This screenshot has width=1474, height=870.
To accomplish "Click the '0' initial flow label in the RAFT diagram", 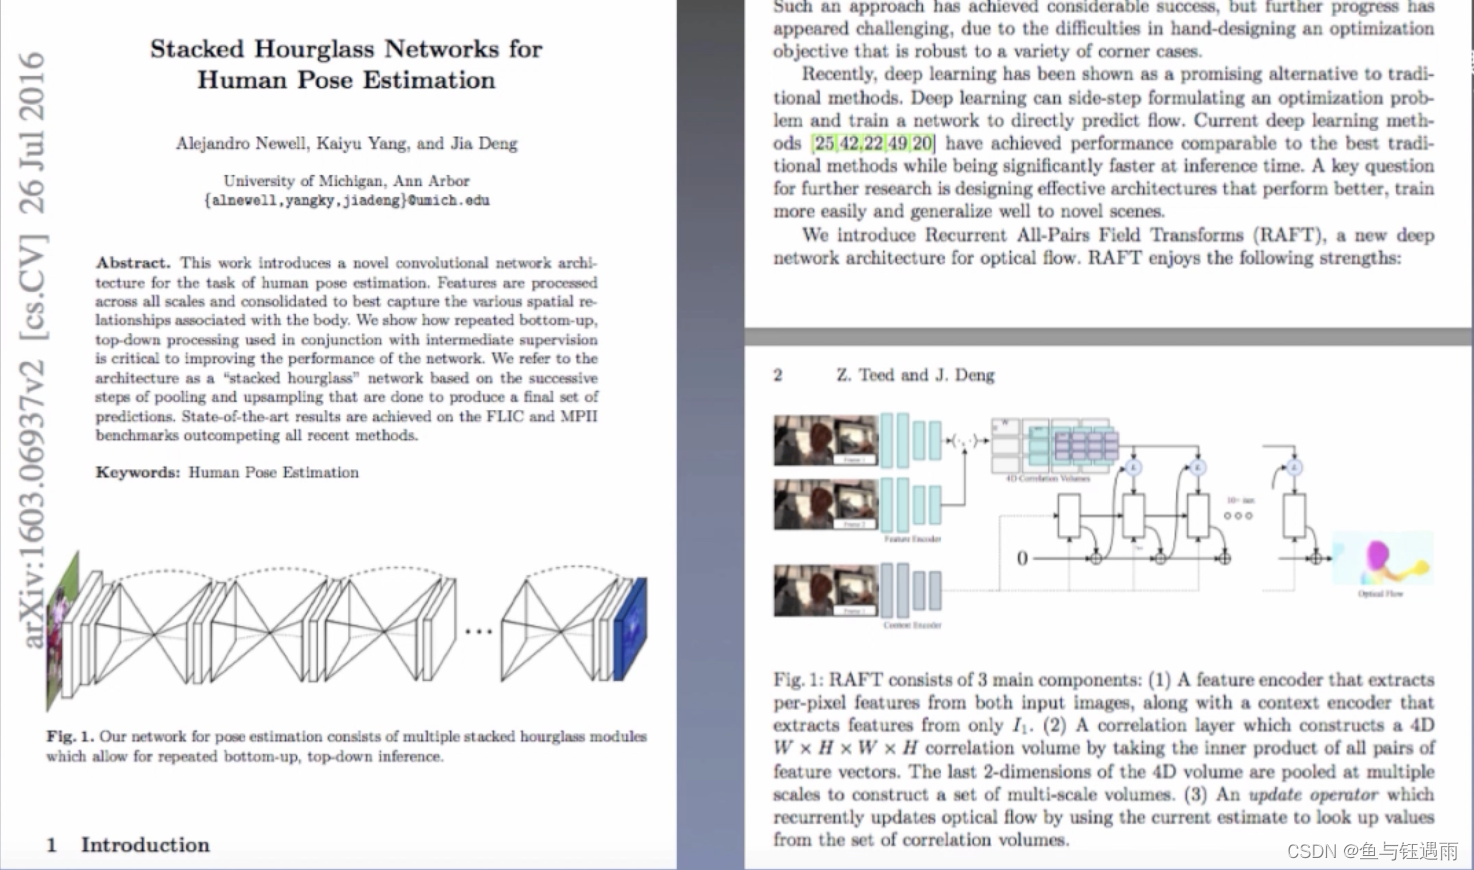I will 1022,558.
